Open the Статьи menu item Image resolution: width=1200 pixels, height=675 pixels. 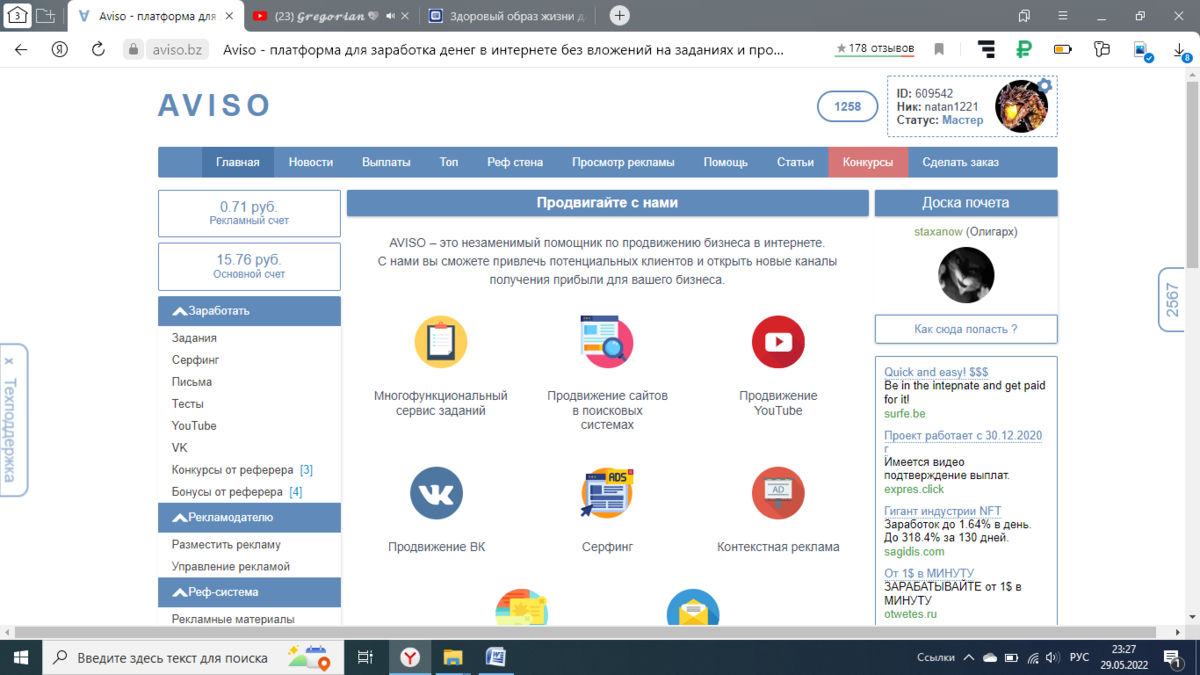795,162
